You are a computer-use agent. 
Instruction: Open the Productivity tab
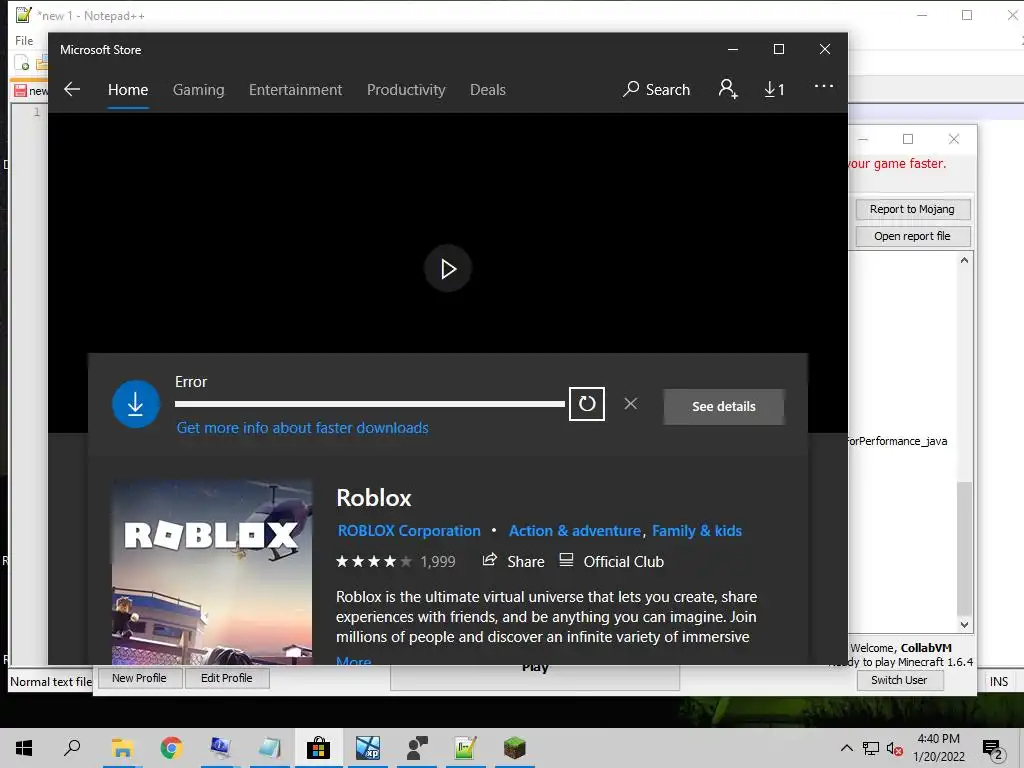406,89
